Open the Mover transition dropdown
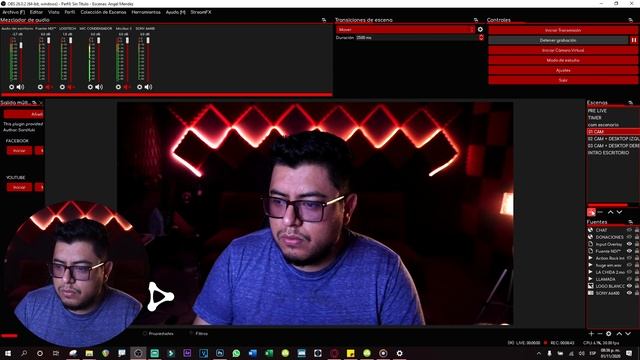Screen dimensions: 640x360 pos(405,29)
